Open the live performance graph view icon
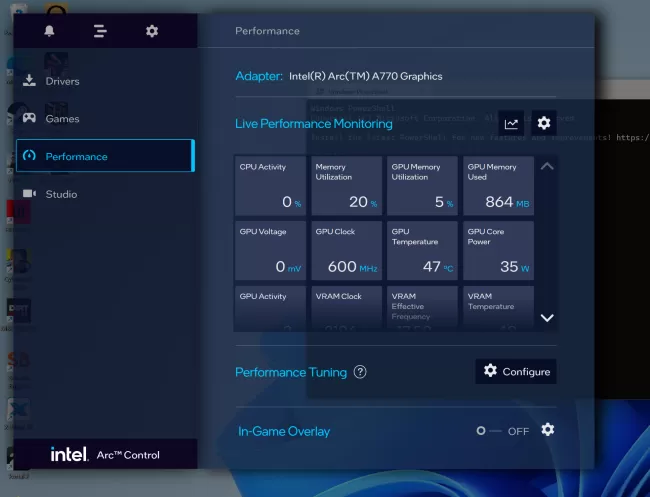Image resolution: width=650 pixels, height=497 pixels. [512, 124]
